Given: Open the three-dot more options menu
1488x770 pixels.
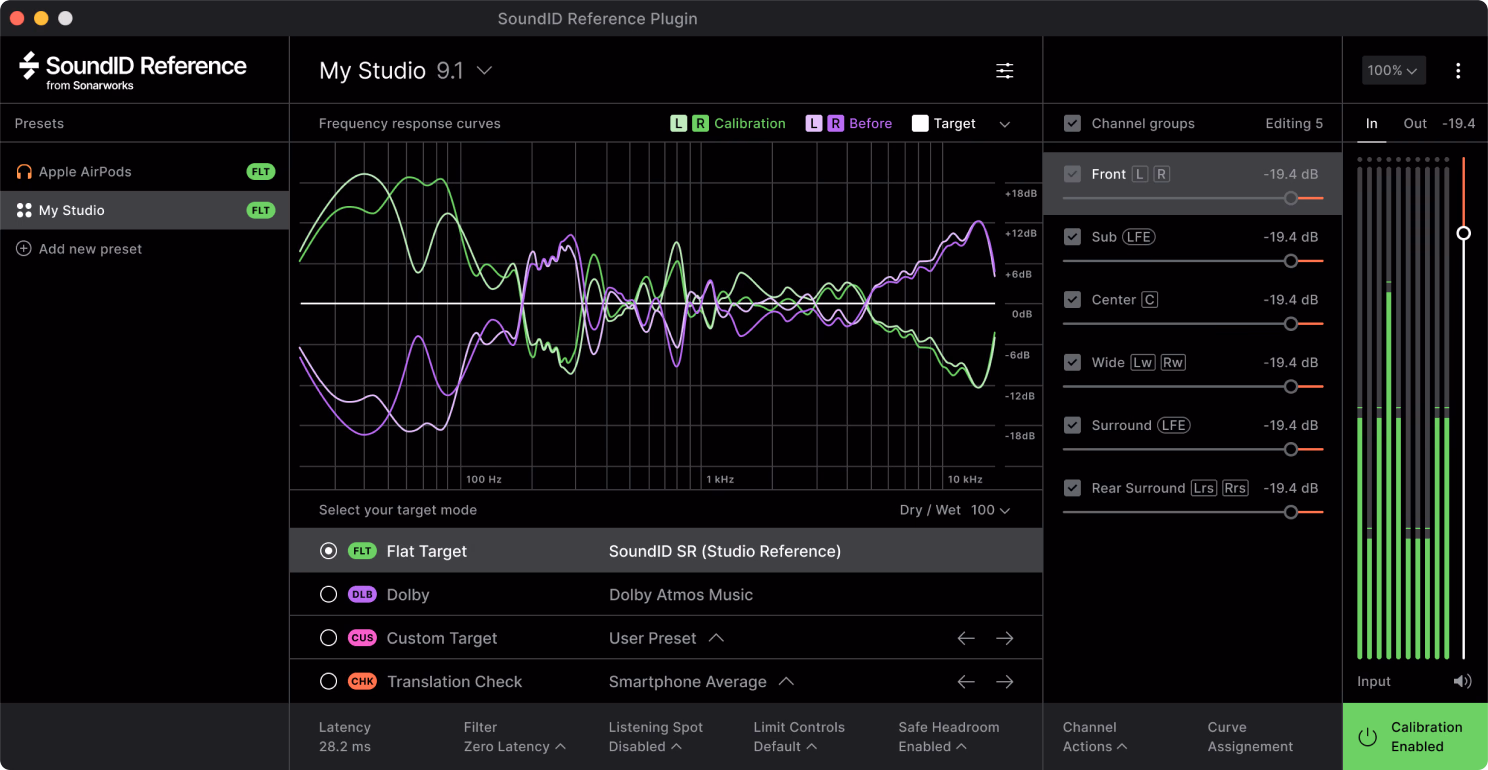Looking at the screenshot, I should tap(1458, 70).
